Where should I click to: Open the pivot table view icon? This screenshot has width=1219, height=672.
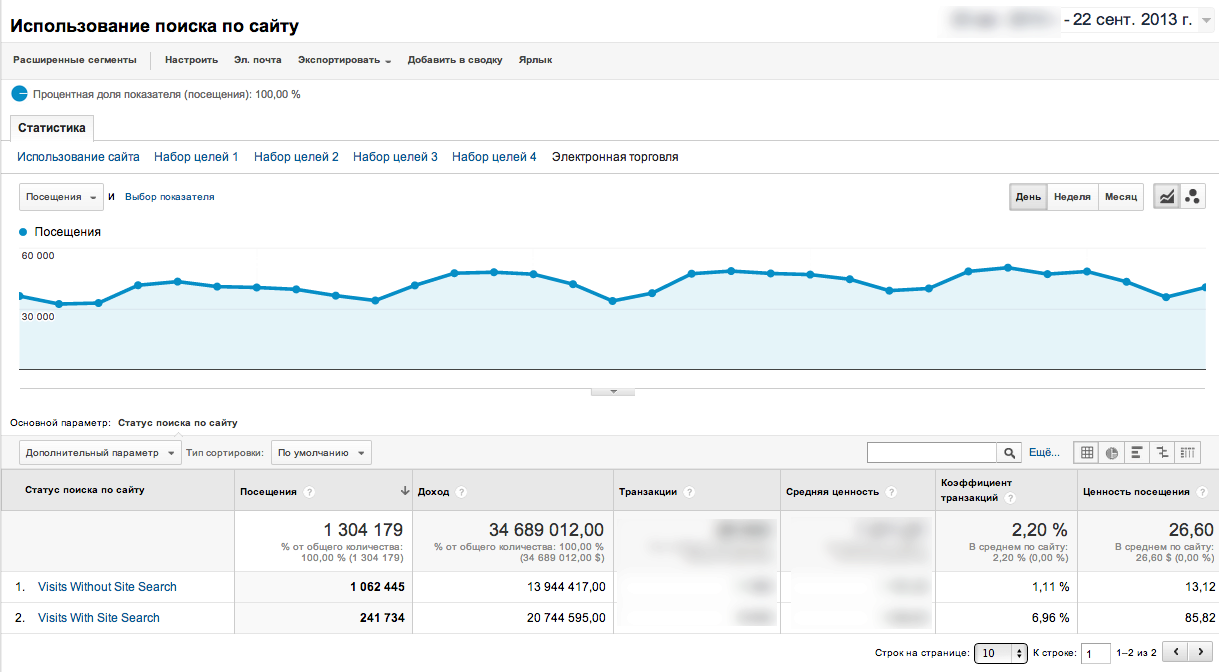click(1188, 453)
